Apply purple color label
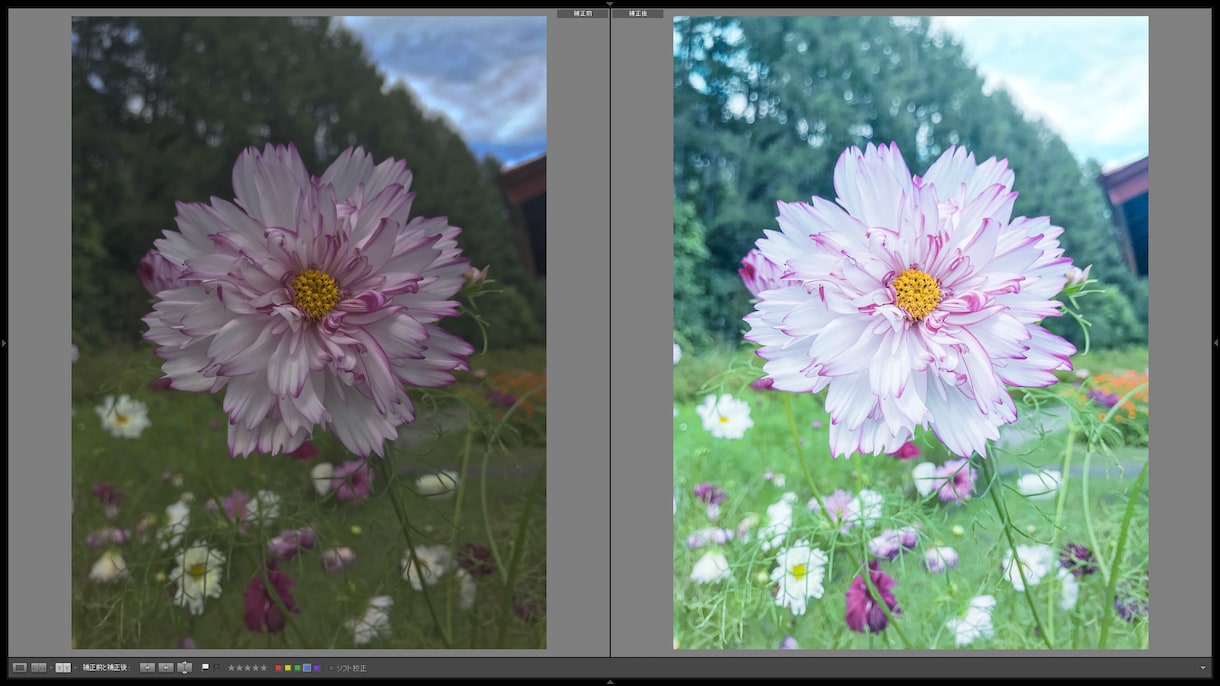The height and width of the screenshot is (686, 1220). (x=317, y=668)
